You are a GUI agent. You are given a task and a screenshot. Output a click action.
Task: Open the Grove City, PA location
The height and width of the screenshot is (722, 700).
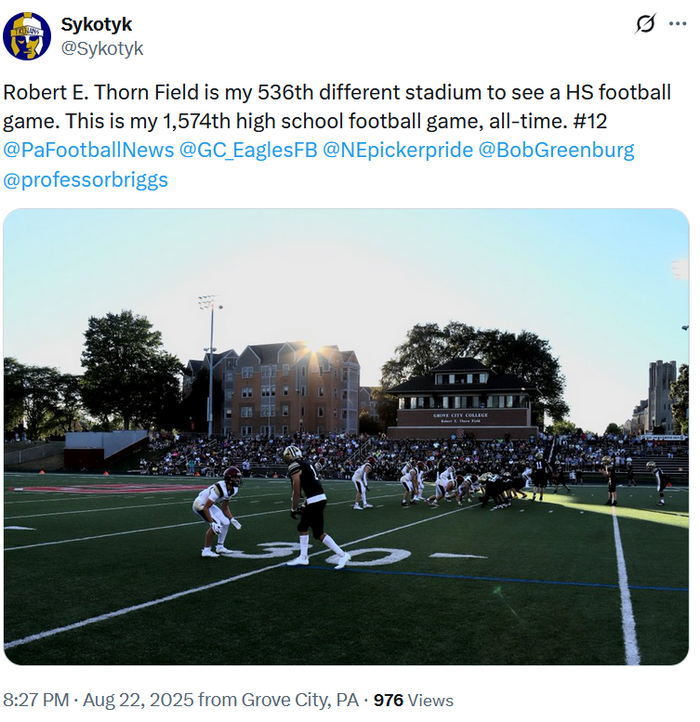(300, 700)
